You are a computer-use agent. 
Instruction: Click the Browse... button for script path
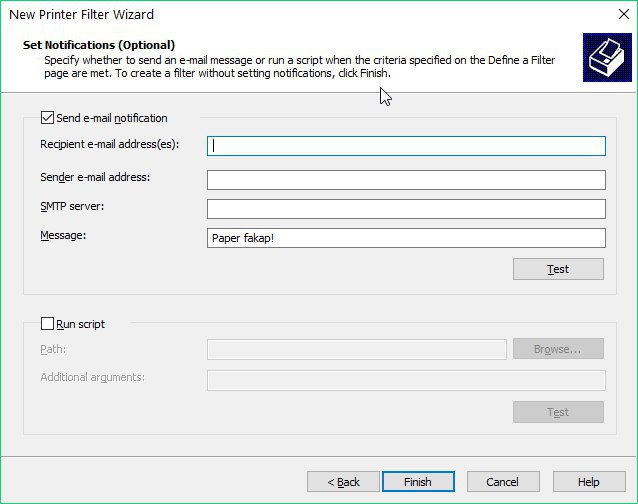558,349
